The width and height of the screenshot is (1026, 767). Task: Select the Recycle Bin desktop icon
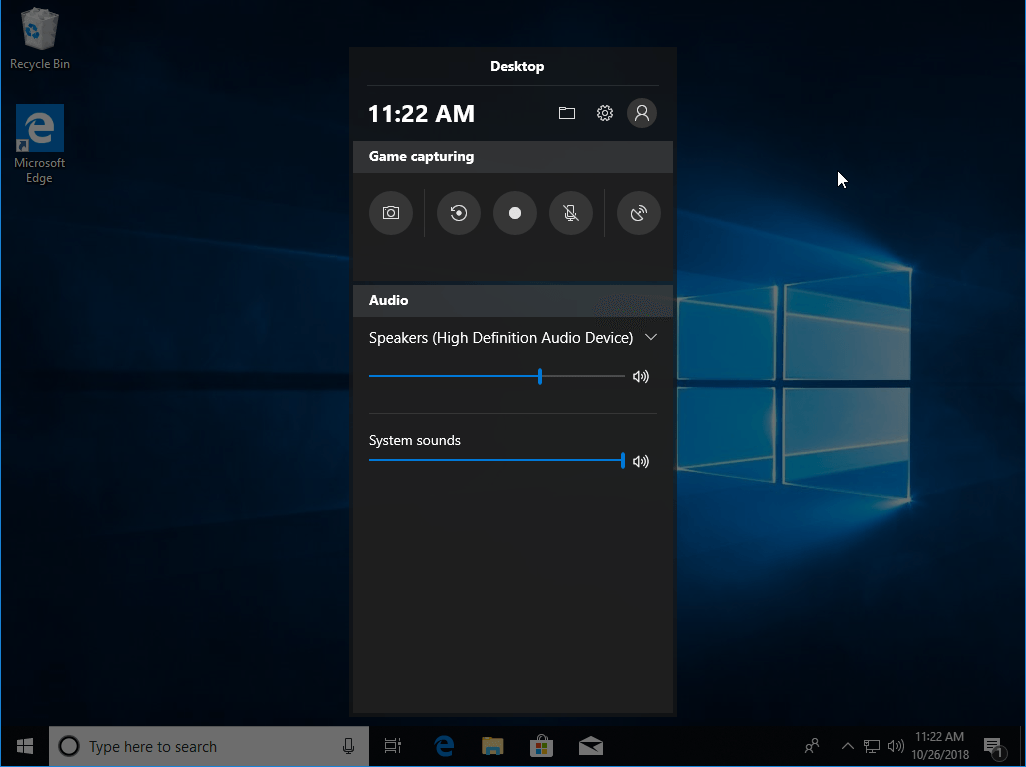[x=39, y=39]
